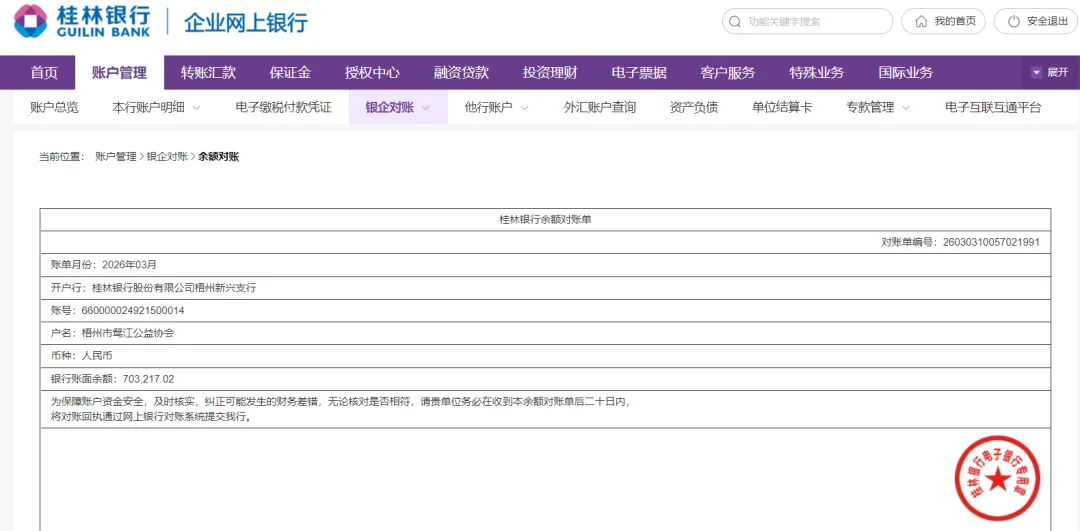Screen dimensions: 1080x531
Task: Expand the 专款管理 dropdown
Action: [x=878, y=107]
